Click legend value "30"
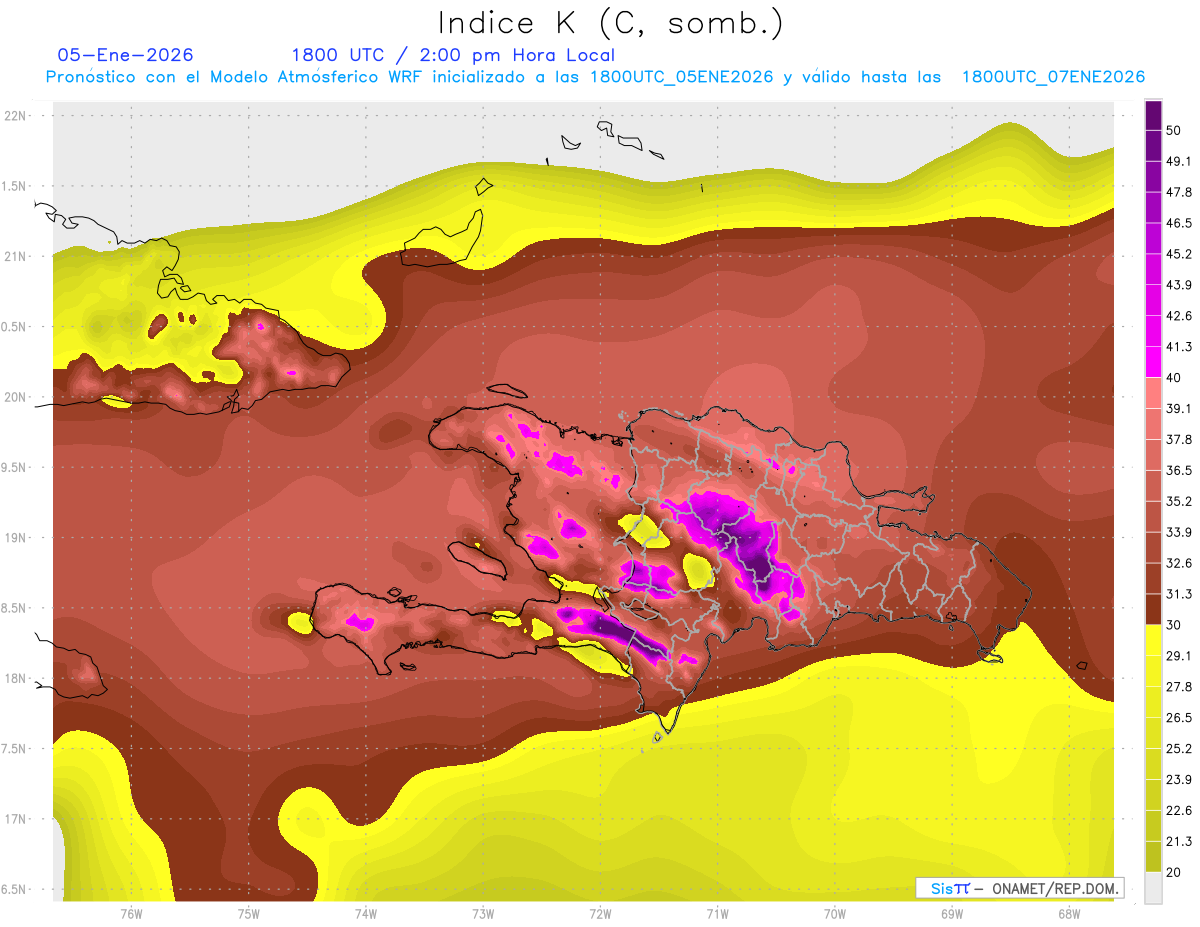1200x927 pixels. (x=1174, y=625)
